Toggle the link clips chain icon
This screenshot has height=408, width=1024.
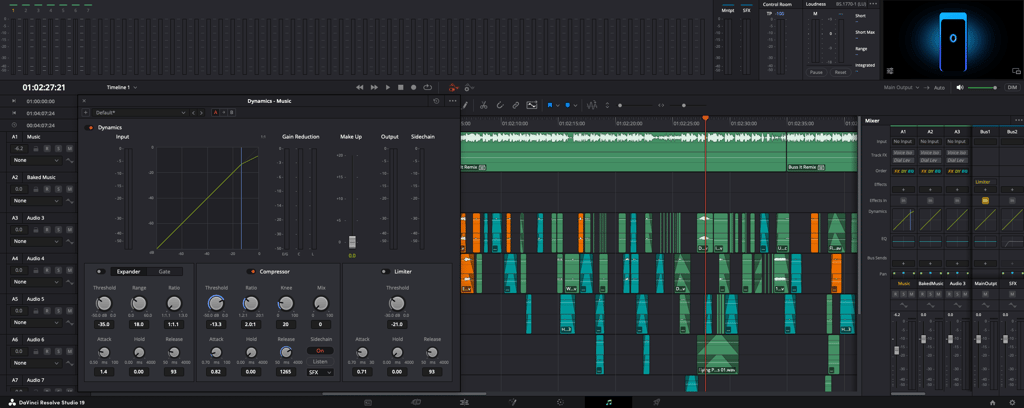[x=516, y=105]
